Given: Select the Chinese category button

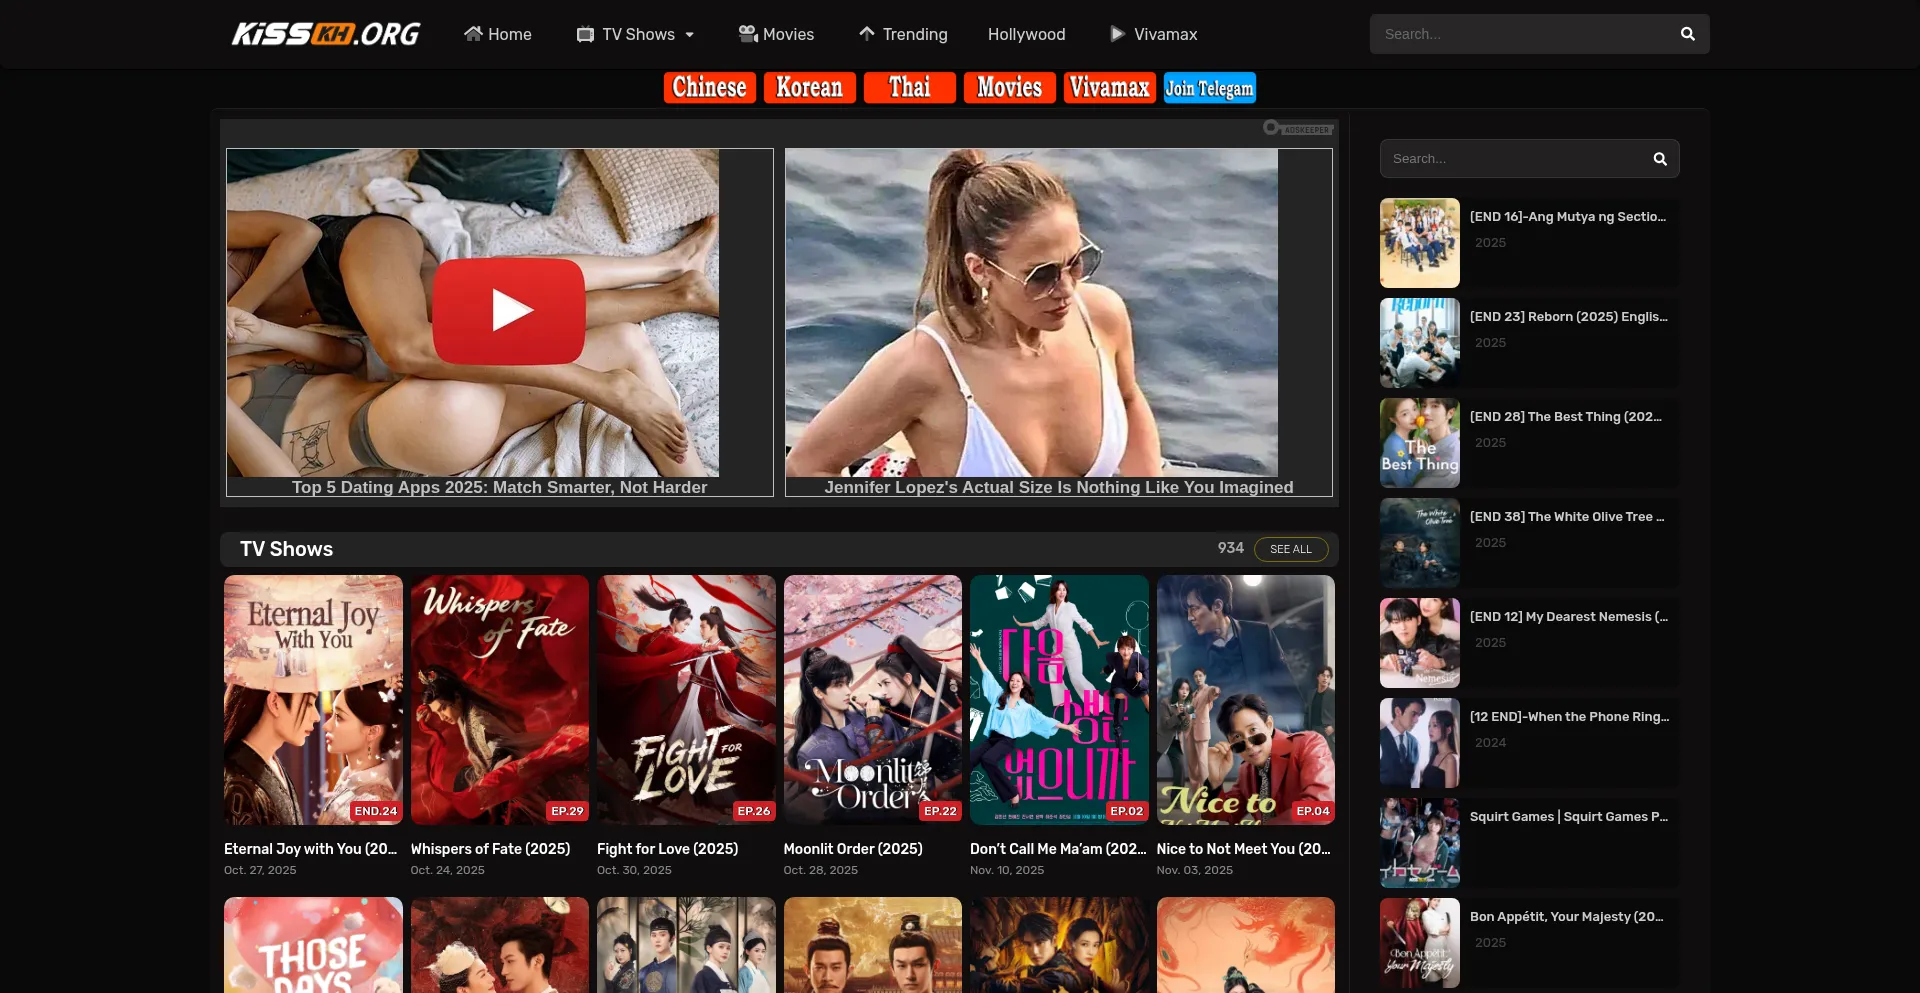Looking at the screenshot, I should point(709,88).
